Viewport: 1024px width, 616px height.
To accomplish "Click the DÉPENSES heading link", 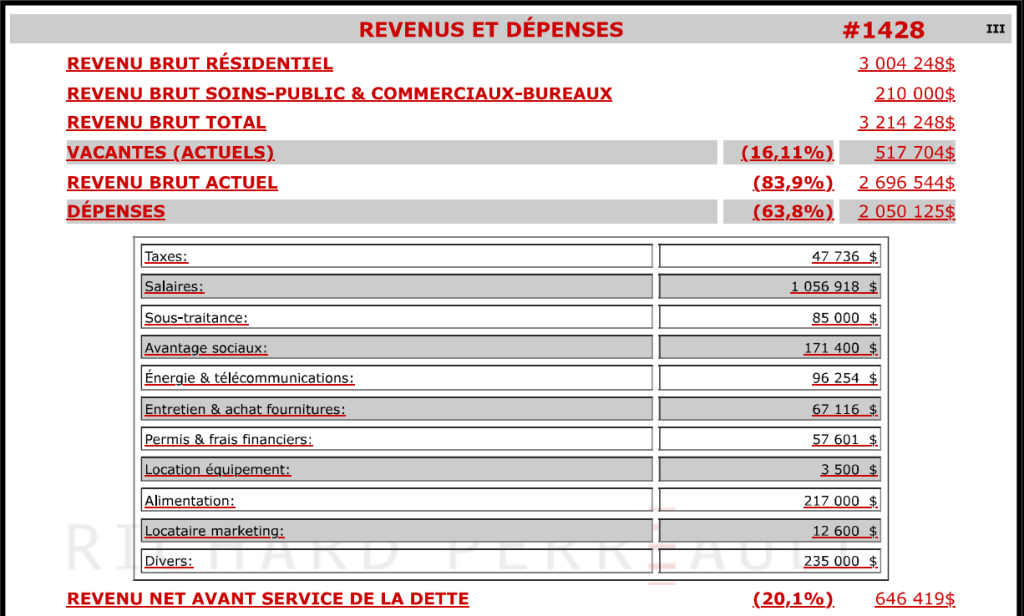I will (x=116, y=212).
